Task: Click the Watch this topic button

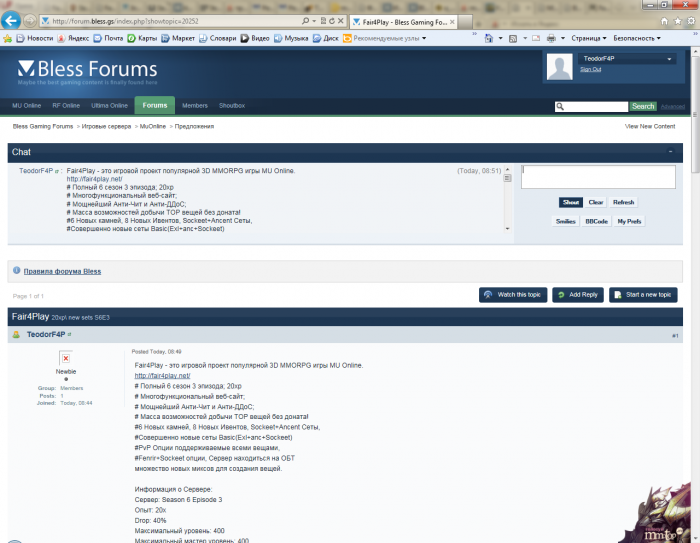Action: (x=512, y=295)
